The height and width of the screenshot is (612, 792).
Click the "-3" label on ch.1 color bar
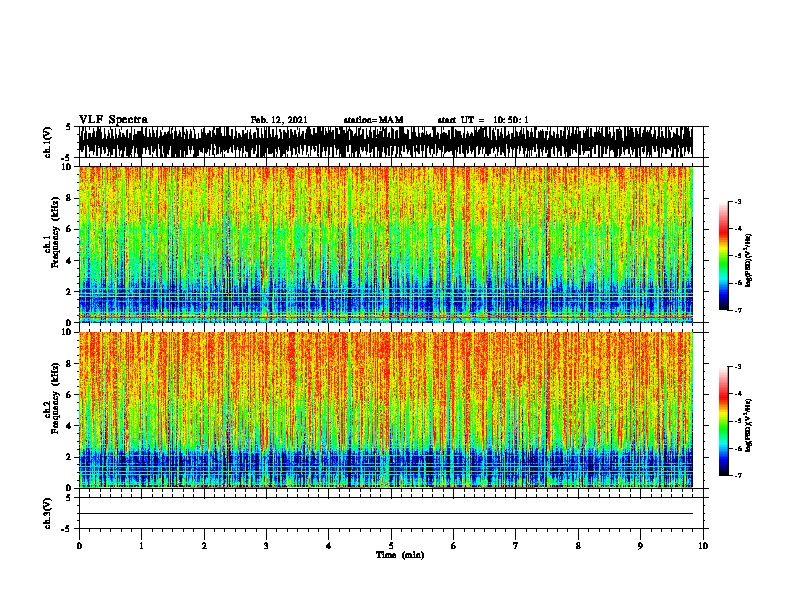tap(737, 201)
